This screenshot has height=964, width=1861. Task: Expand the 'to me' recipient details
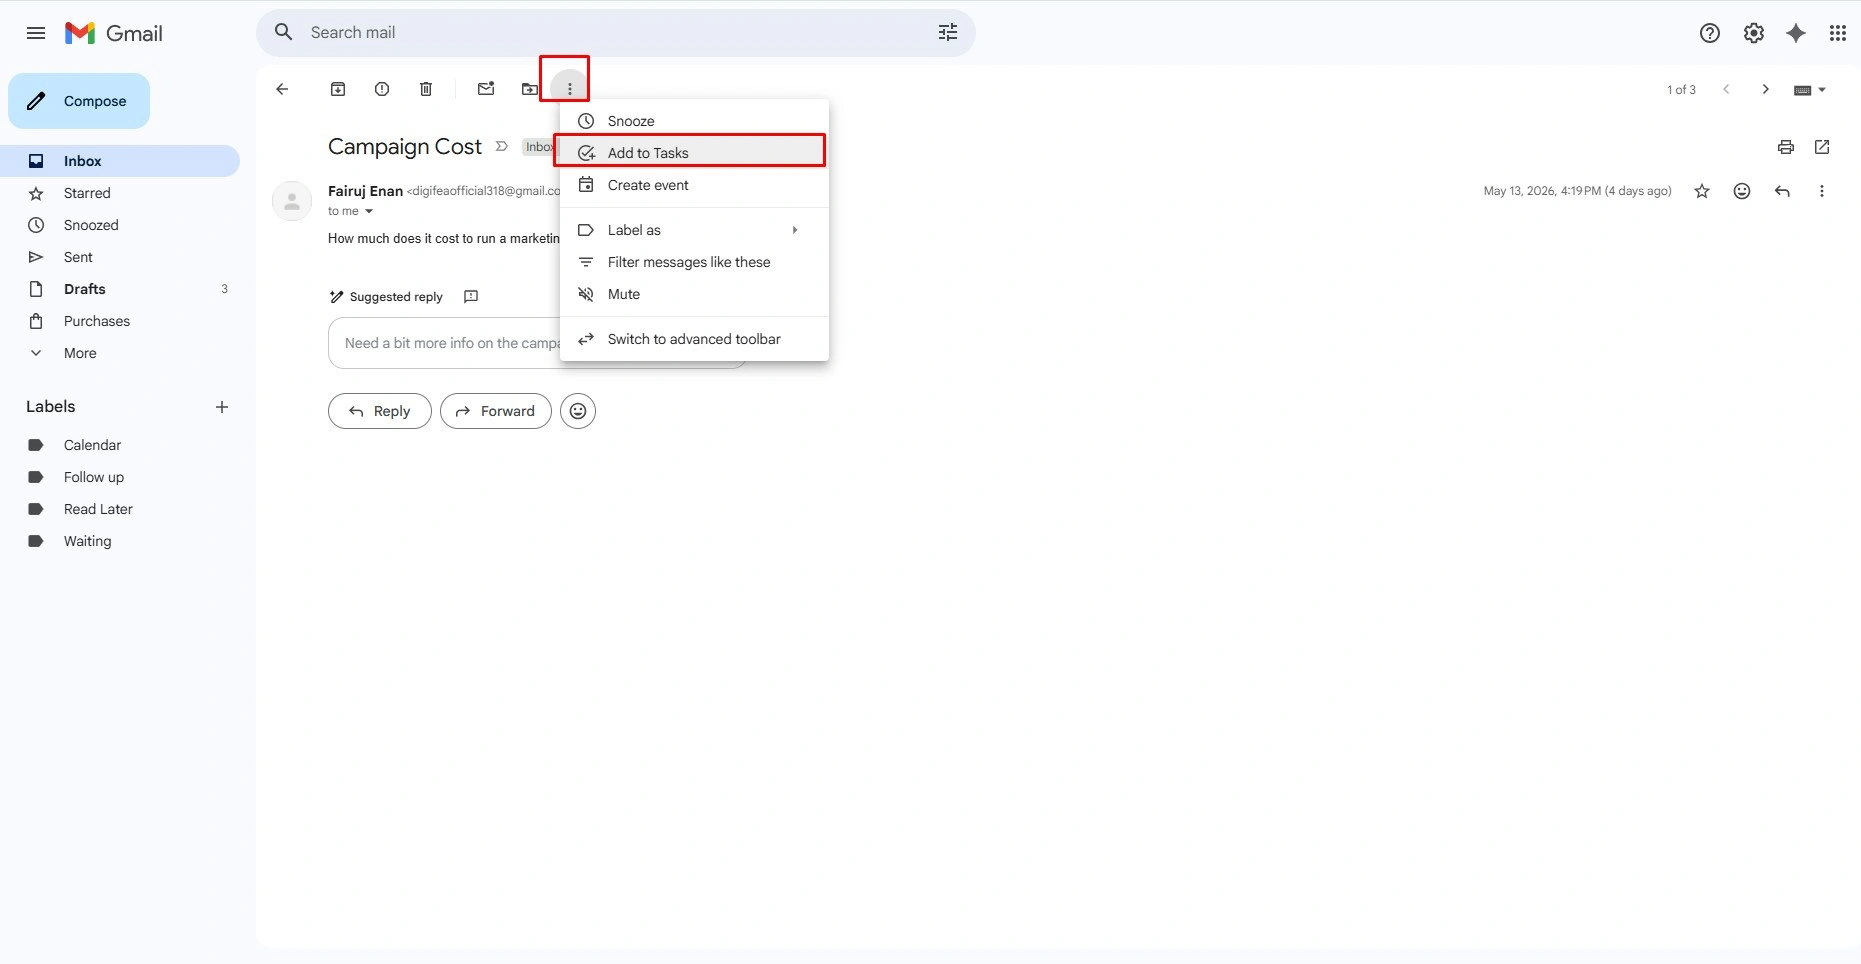pos(369,211)
